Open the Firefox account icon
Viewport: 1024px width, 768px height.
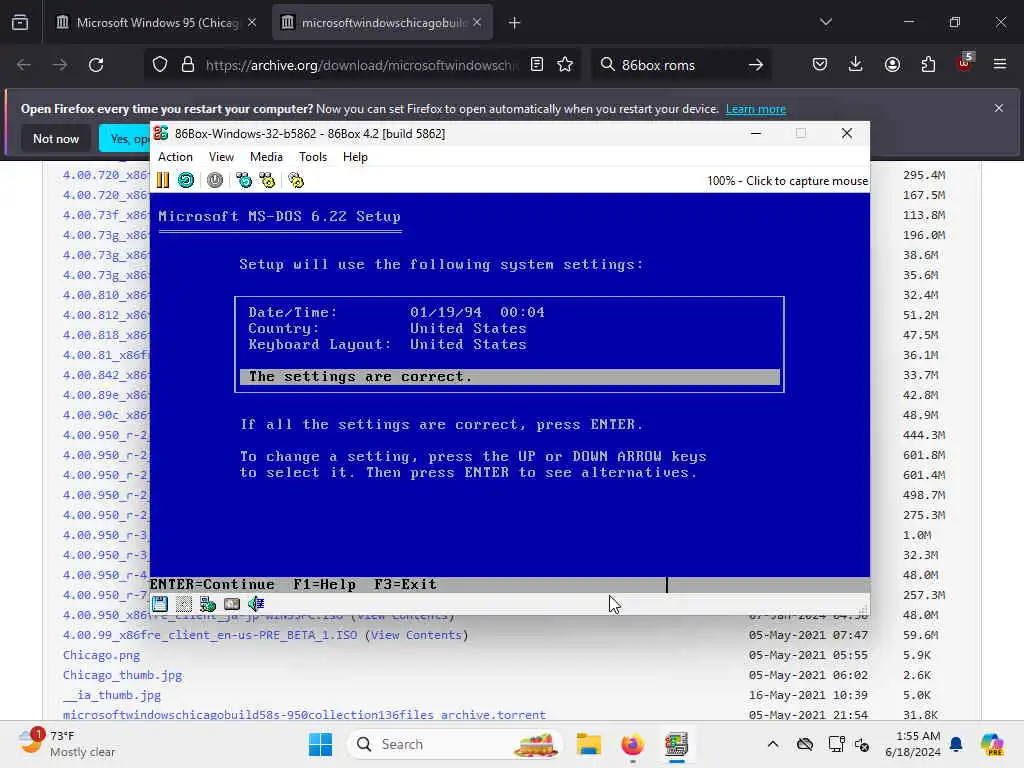pos(892,64)
